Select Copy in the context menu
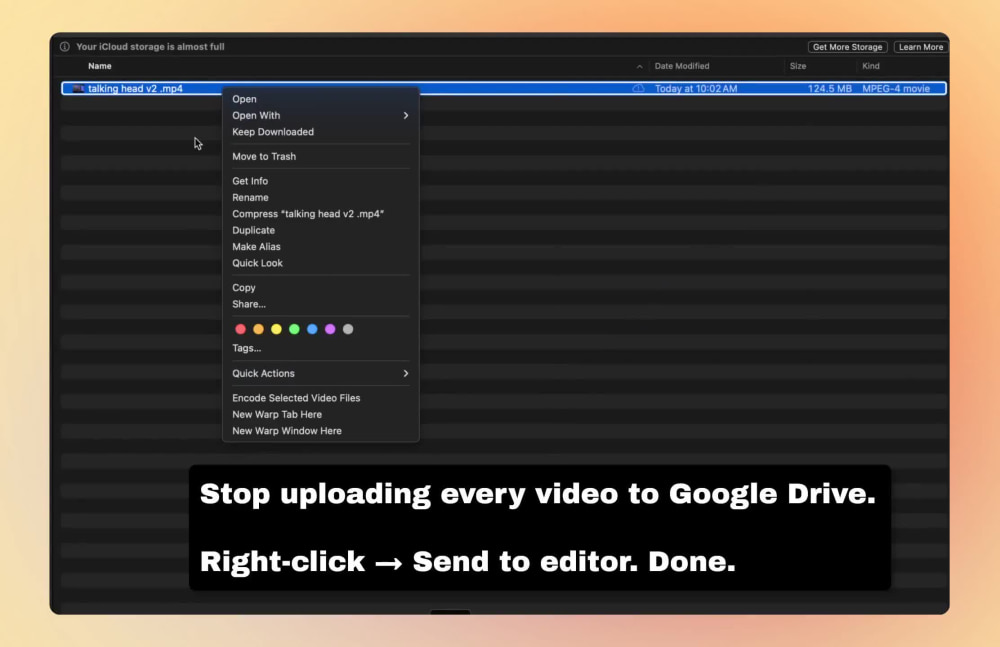This screenshot has width=1000, height=647. pyautogui.click(x=320, y=288)
